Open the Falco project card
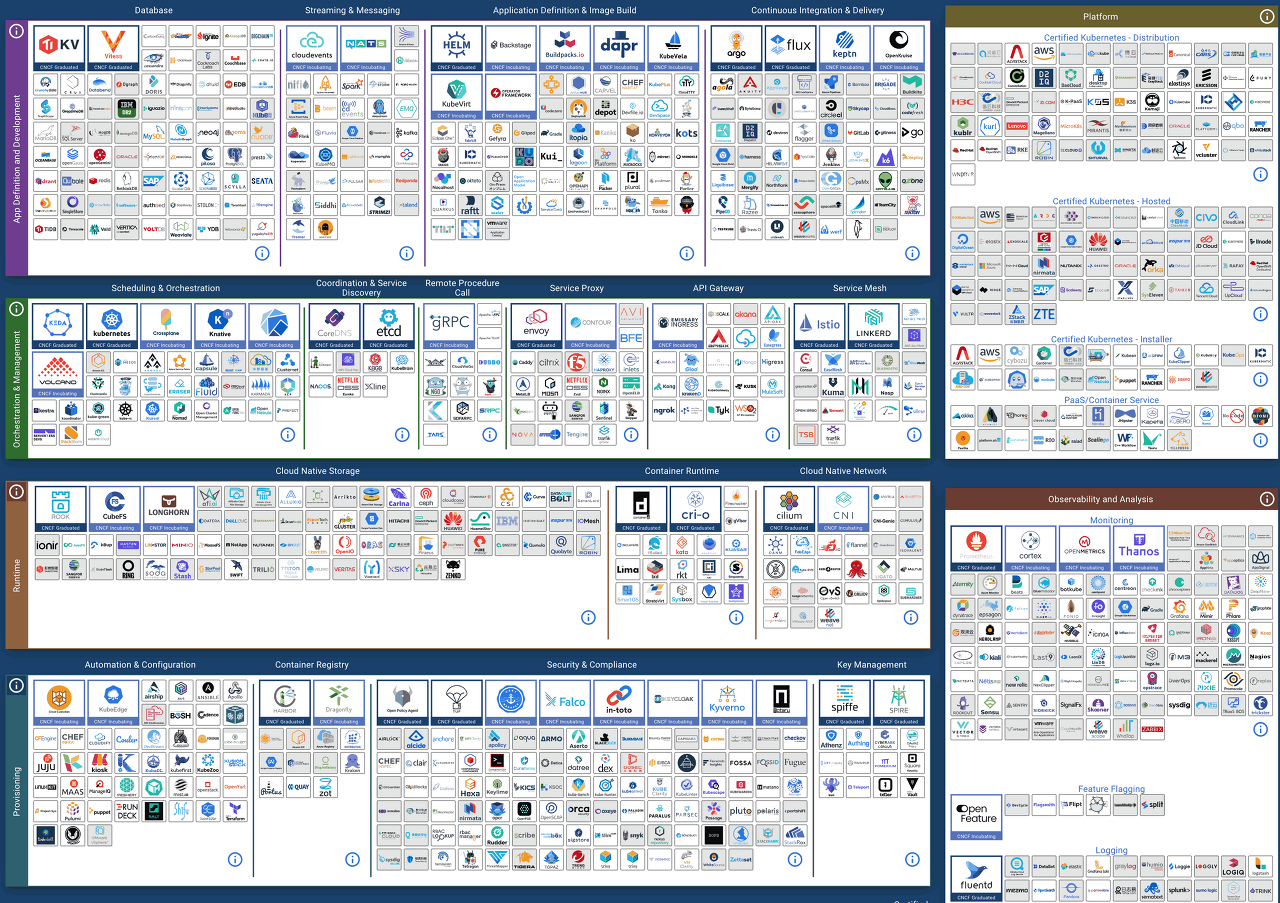Viewport: 1280px width, 903px height. pyautogui.click(x=565, y=703)
